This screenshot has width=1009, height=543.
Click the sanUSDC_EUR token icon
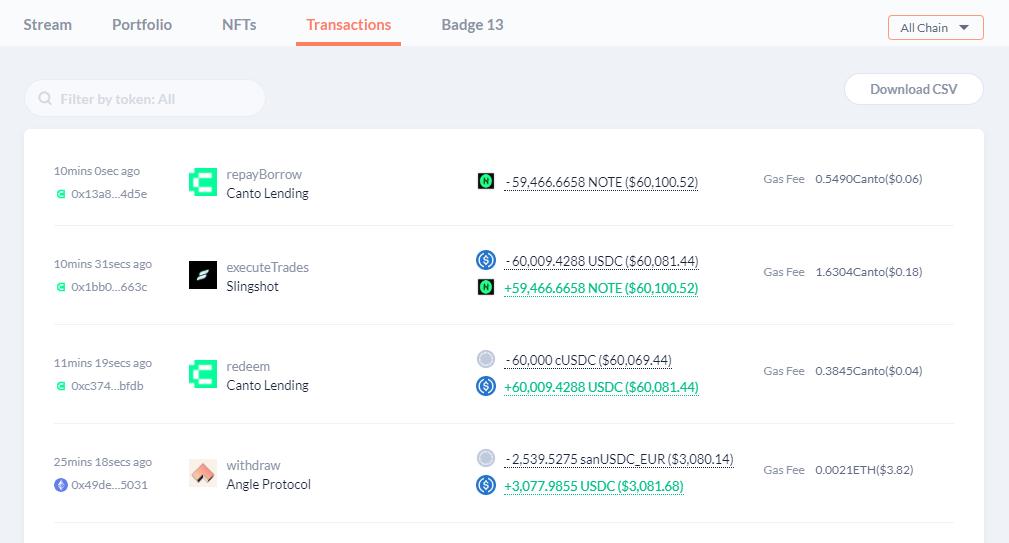(x=486, y=458)
